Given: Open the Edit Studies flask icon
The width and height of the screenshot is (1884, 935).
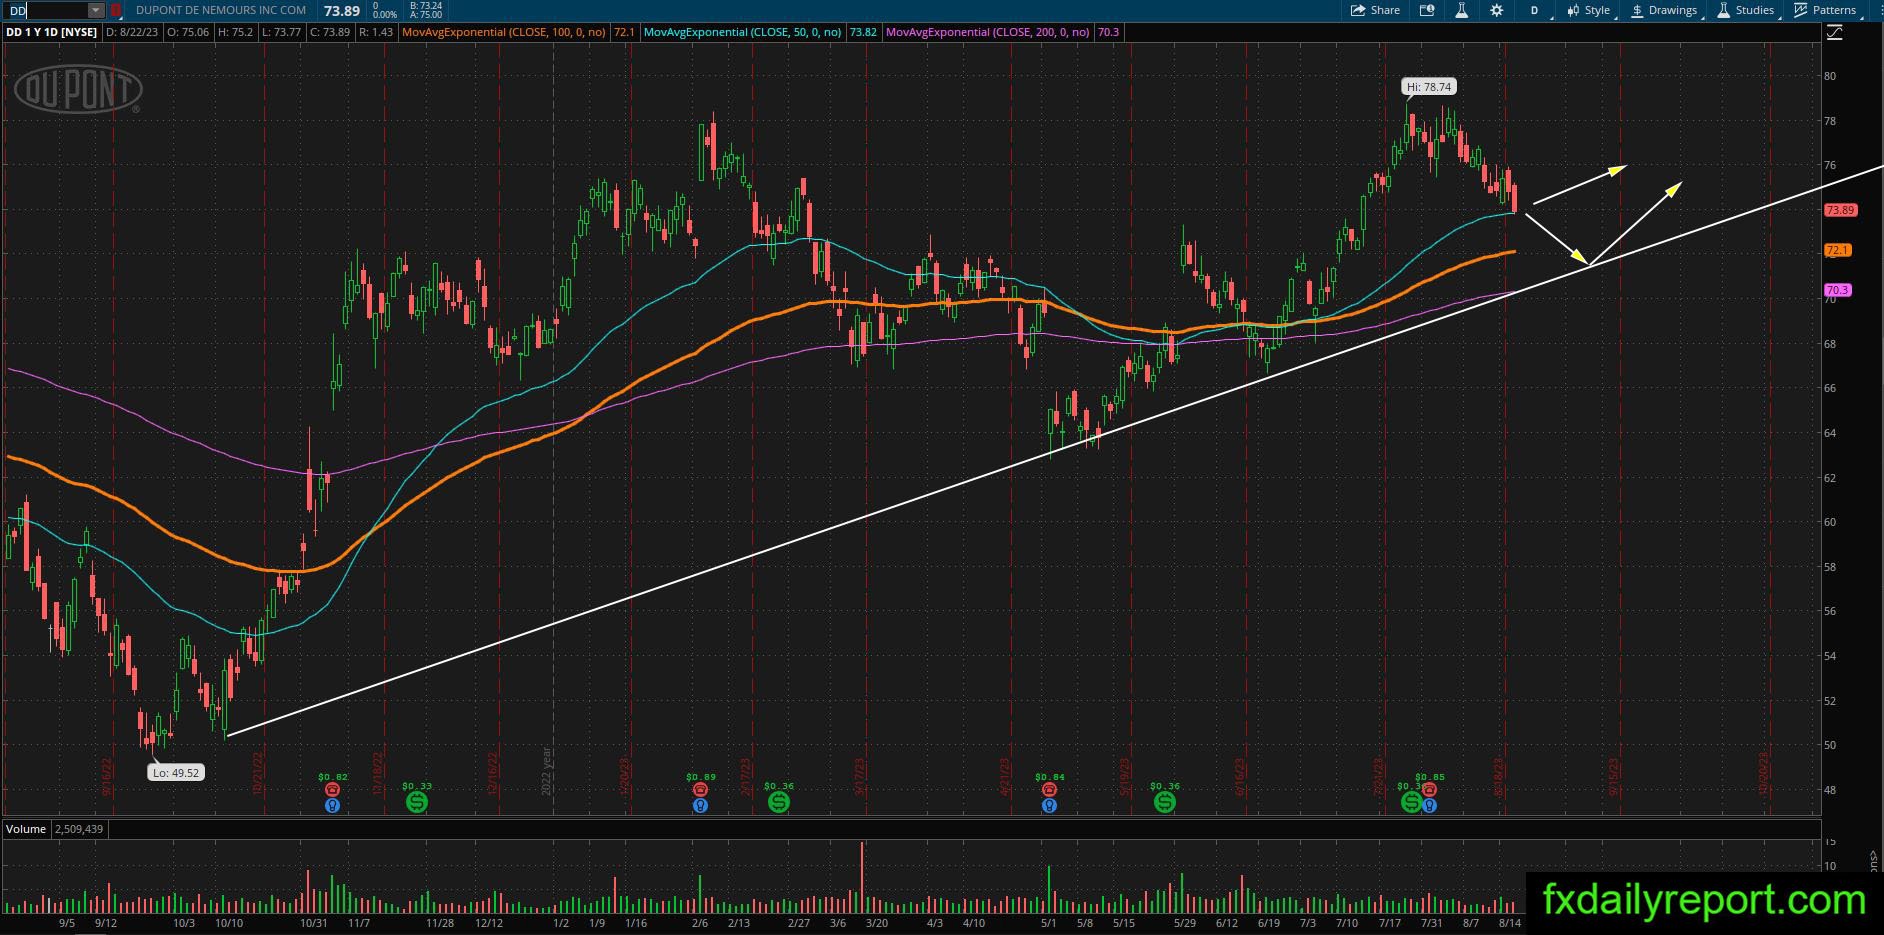Looking at the screenshot, I should click(1461, 10).
